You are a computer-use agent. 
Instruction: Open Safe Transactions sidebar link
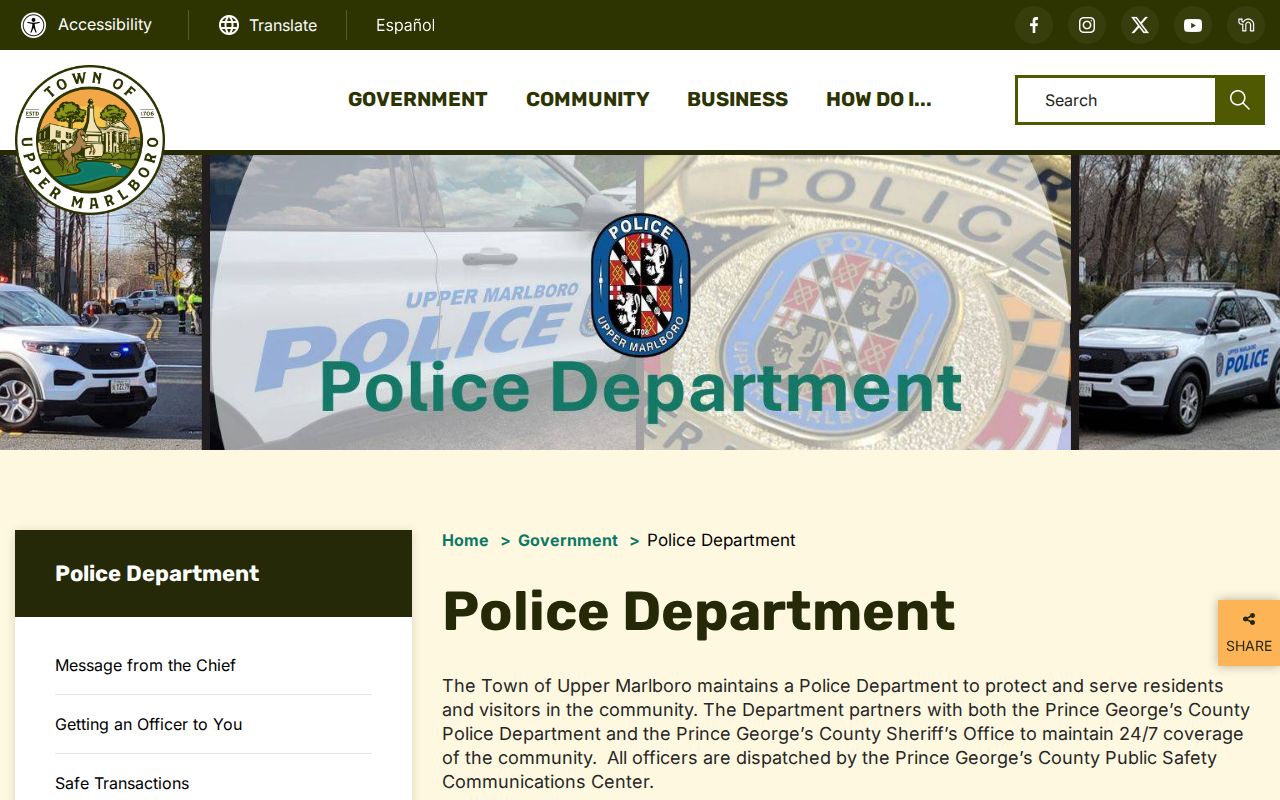pyautogui.click(x=122, y=783)
